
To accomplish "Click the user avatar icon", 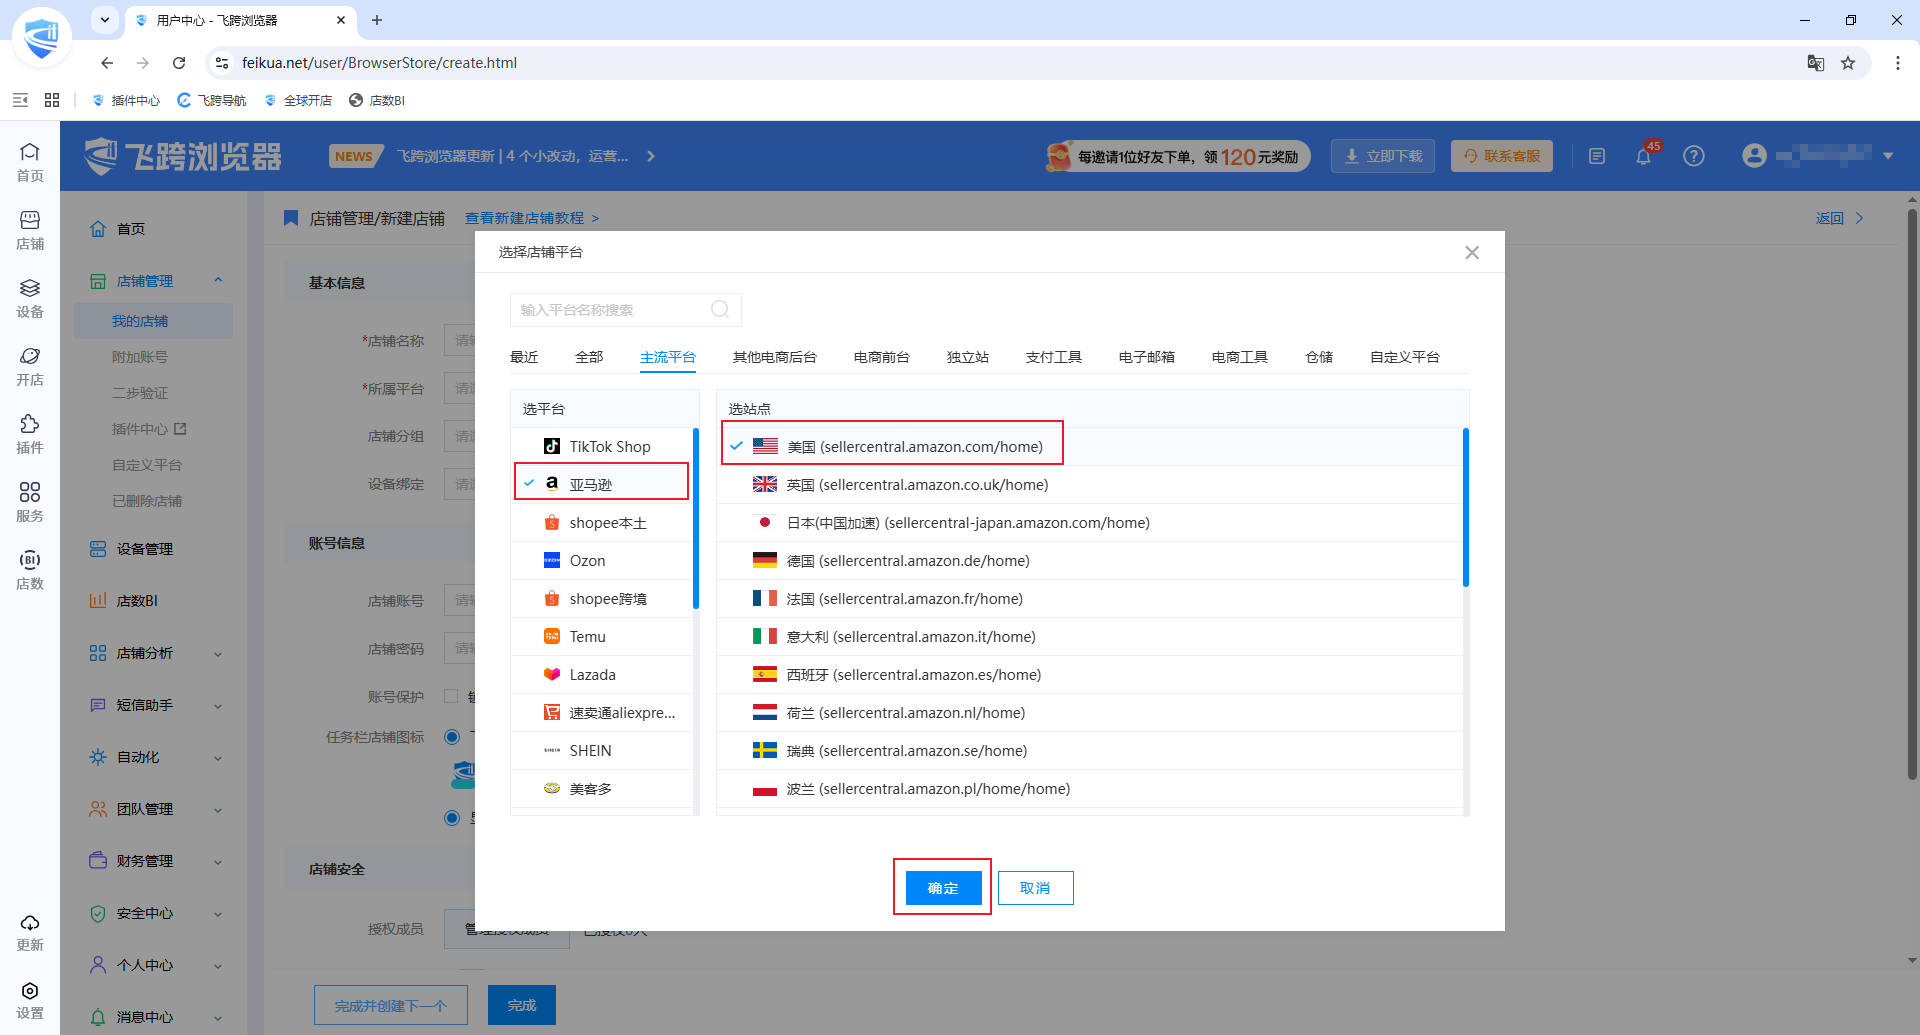I will click(1754, 156).
